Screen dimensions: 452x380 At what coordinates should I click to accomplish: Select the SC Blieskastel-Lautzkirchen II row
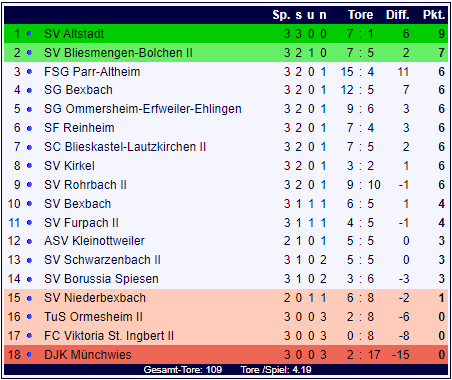[226, 147]
